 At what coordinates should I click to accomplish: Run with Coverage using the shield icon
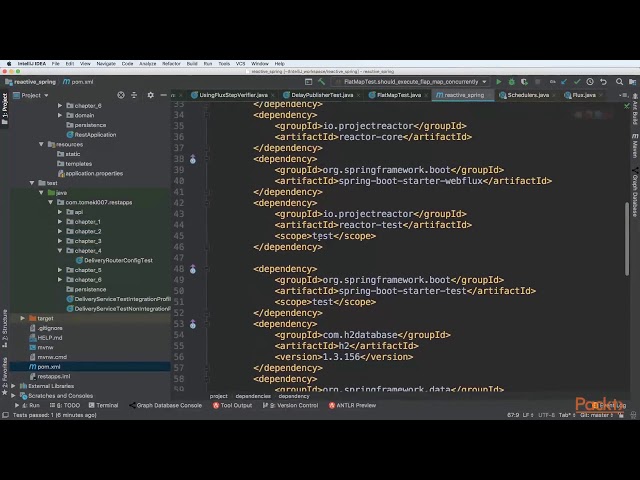click(524, 82)
